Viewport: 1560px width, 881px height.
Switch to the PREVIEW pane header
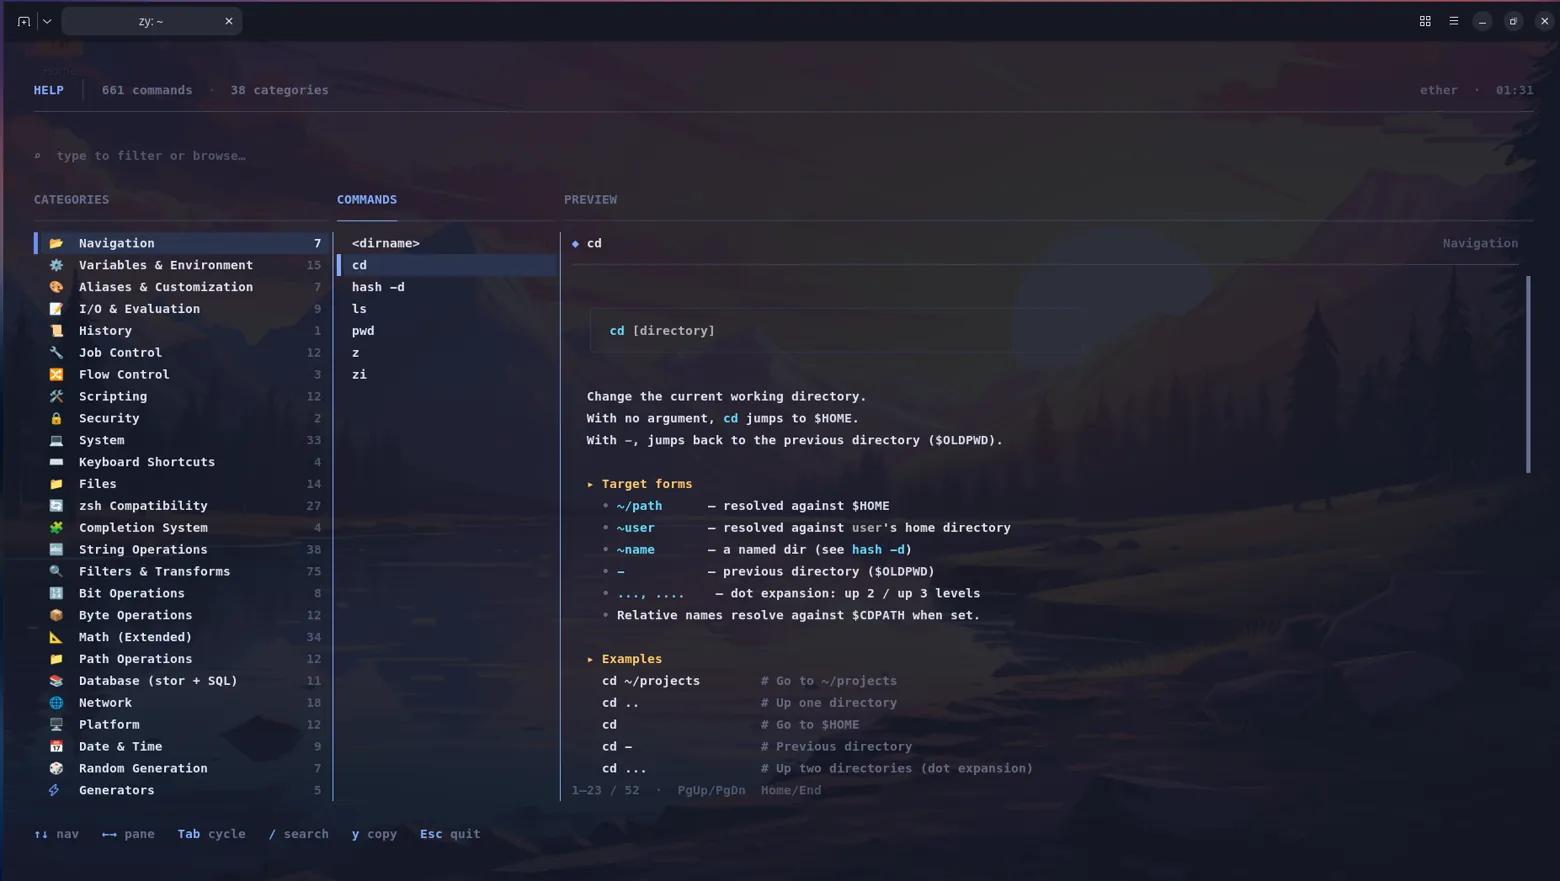pyautogui.click(x=590, y=200)
